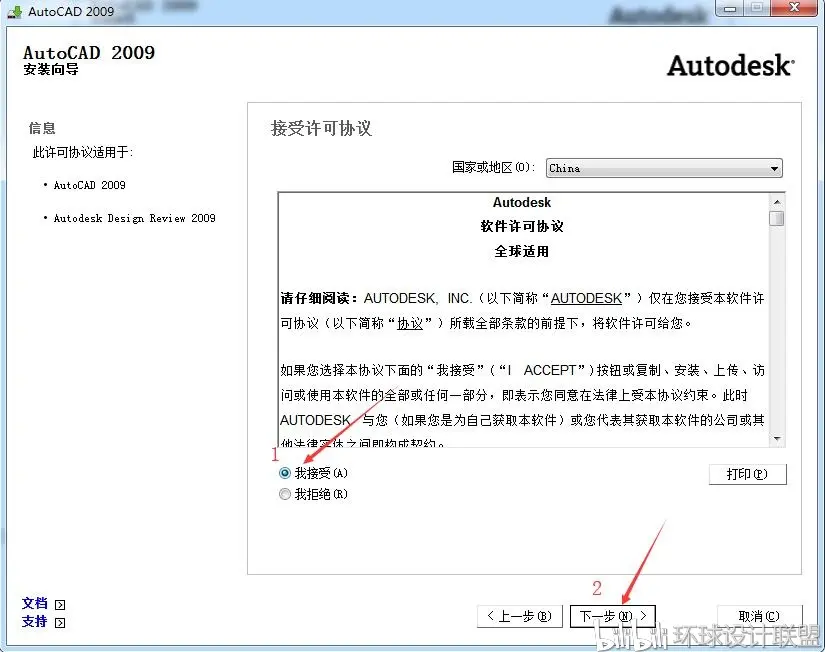
Task: Select the 我接受(A) radio button
Action: [x=285, y=473]
